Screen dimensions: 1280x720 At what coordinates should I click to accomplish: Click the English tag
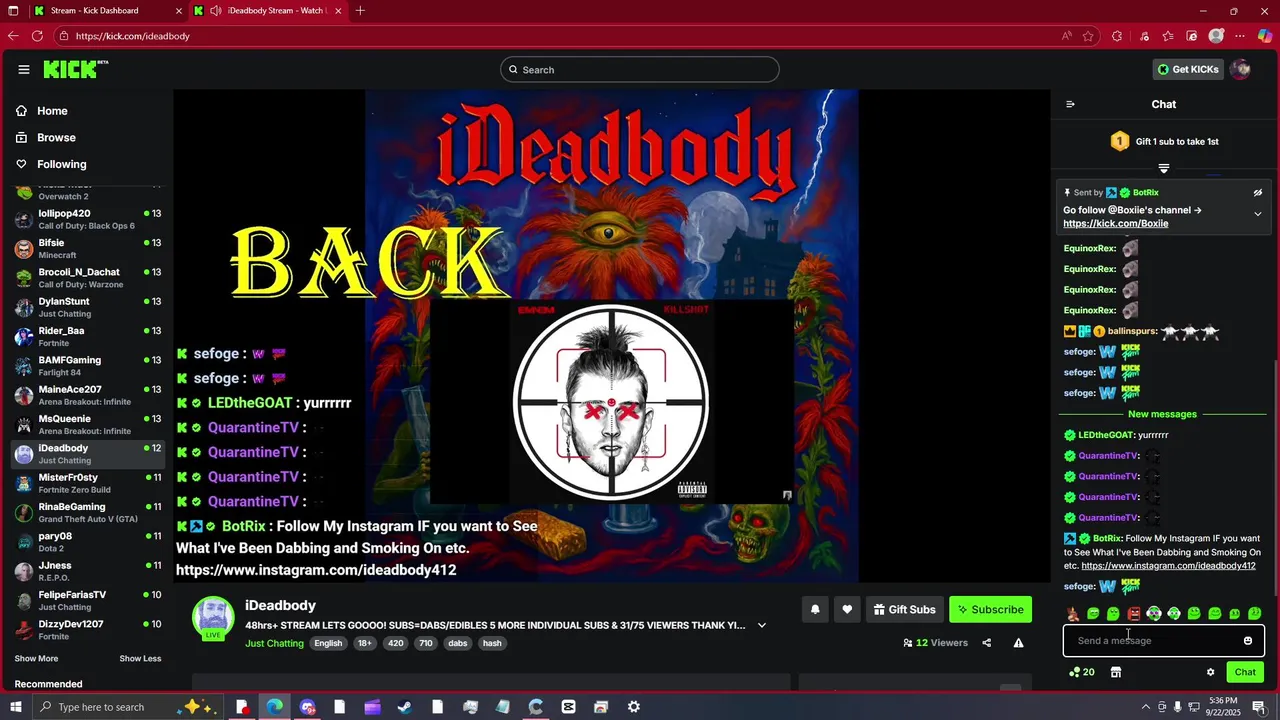click(328, 643)
